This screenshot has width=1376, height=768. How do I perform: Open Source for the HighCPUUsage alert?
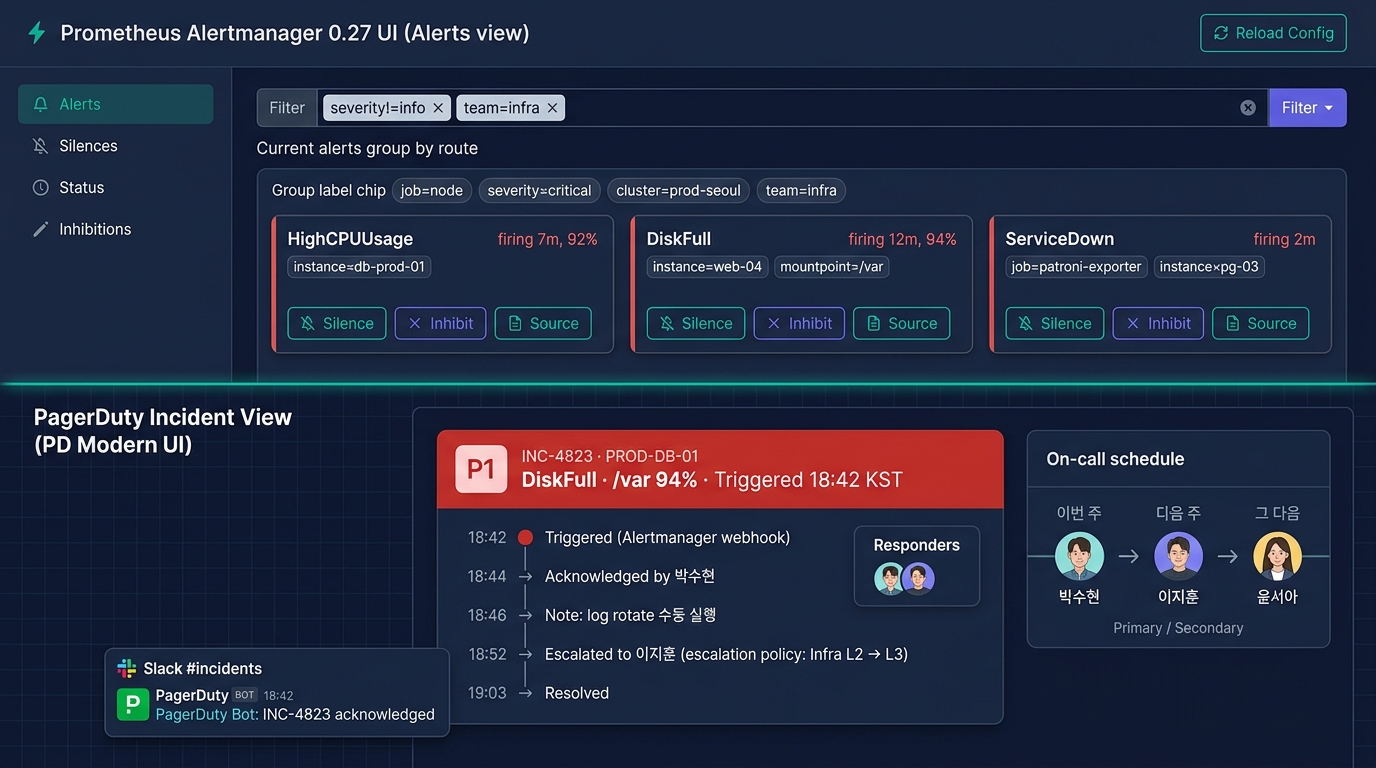click(x=543, y=323)
